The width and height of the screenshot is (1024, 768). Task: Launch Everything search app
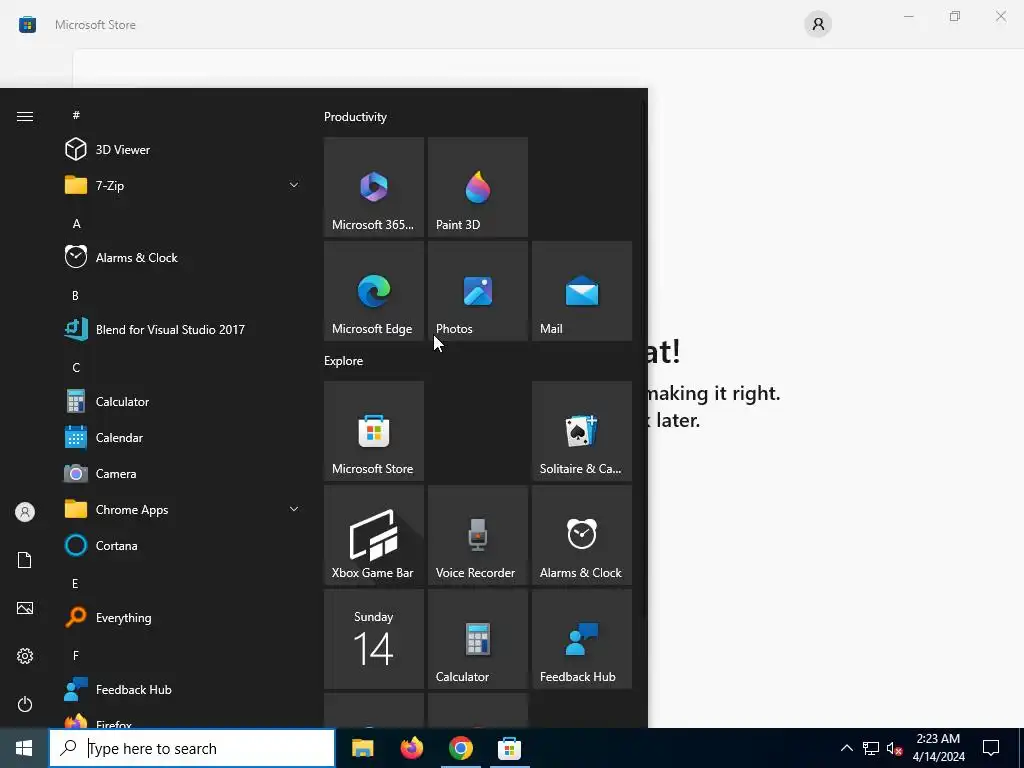point(183,617)
